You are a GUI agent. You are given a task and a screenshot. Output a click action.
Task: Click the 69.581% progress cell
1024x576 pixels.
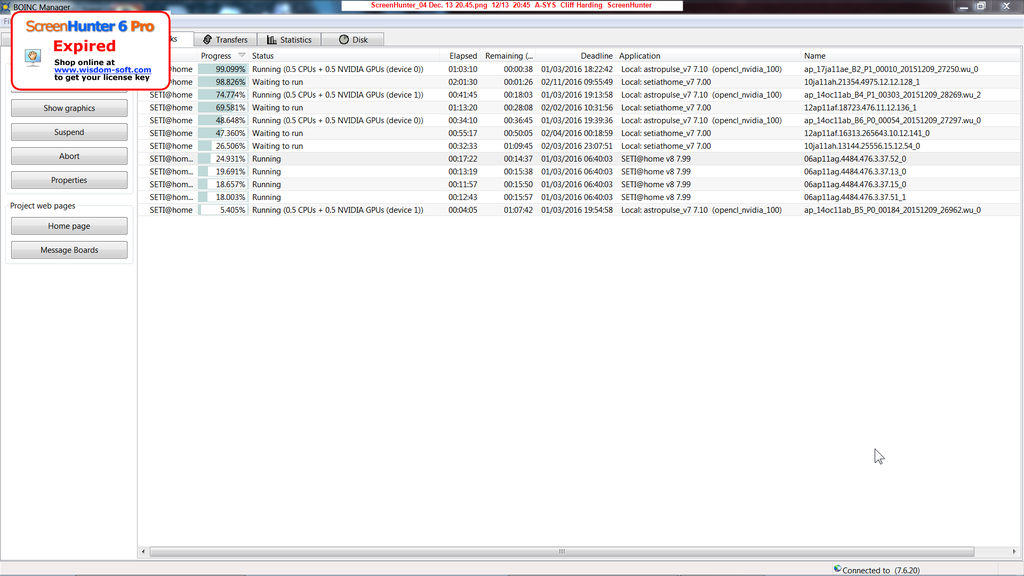click(x=223, y=108)
